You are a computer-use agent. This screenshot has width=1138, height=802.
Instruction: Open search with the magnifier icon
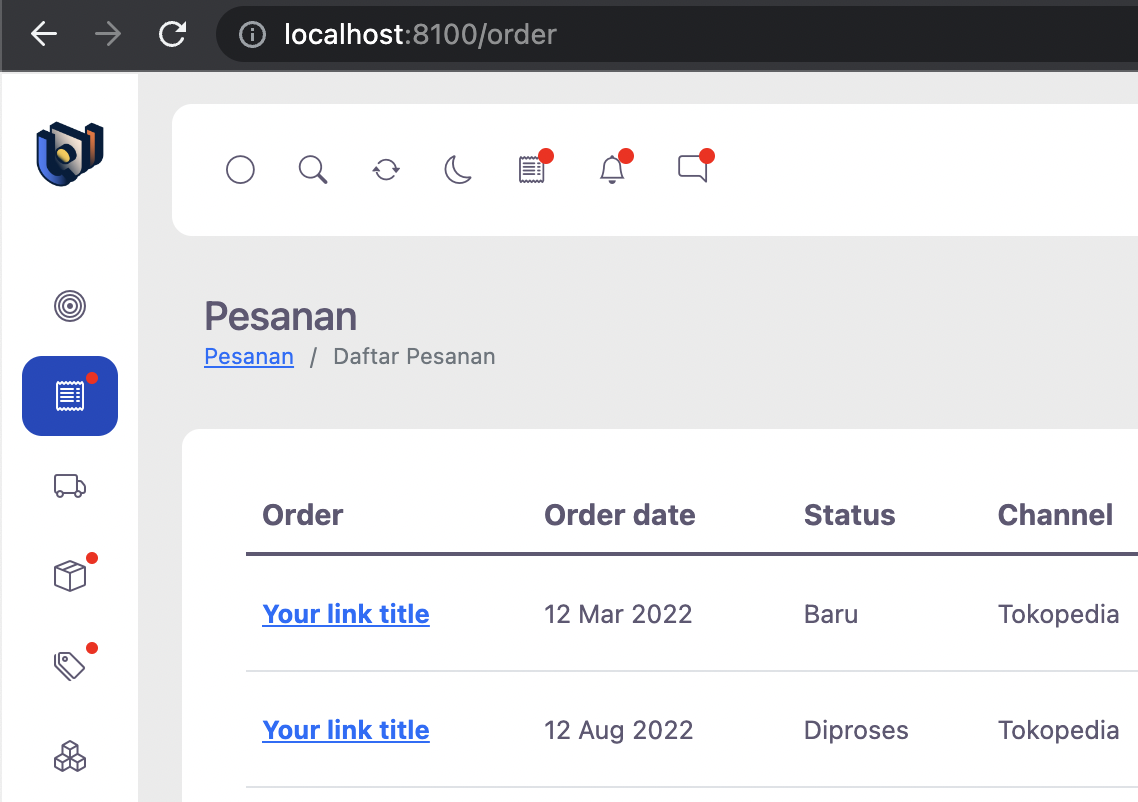click(x=313, y=170)
